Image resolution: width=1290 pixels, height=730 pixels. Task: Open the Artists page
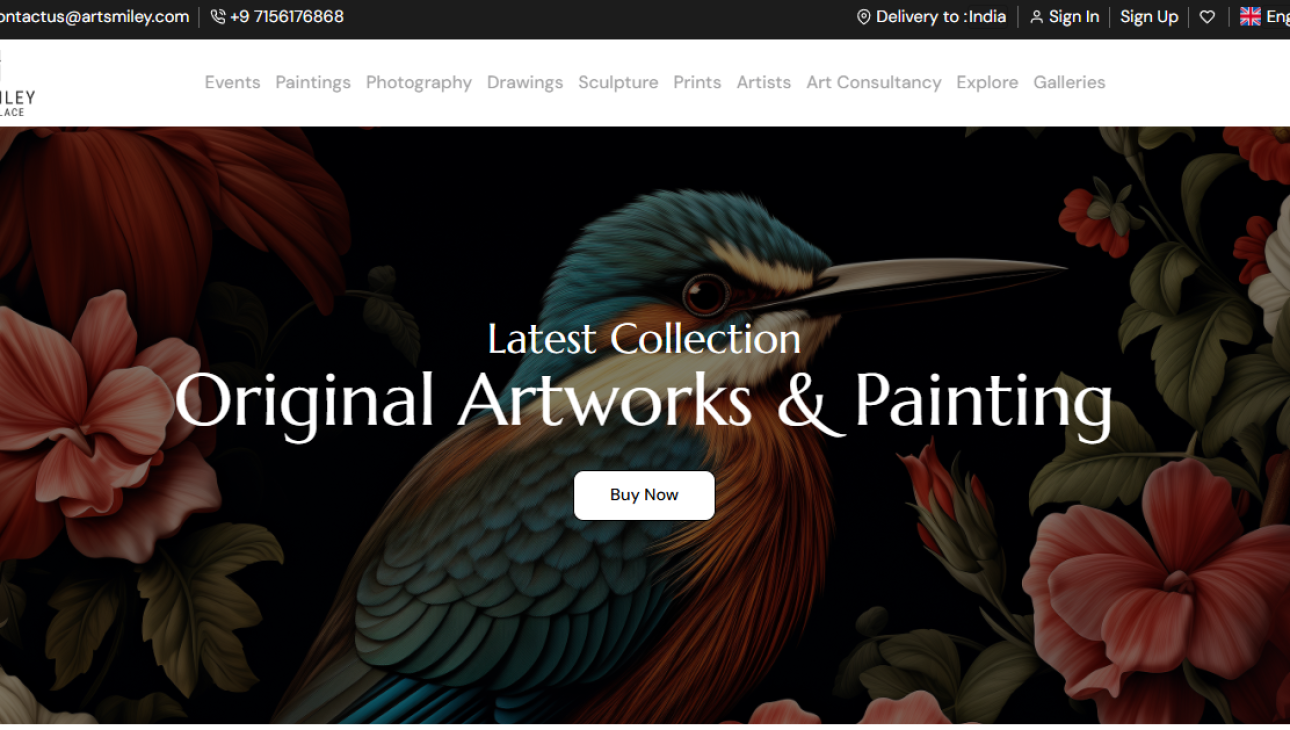click(x=764, y=83)
